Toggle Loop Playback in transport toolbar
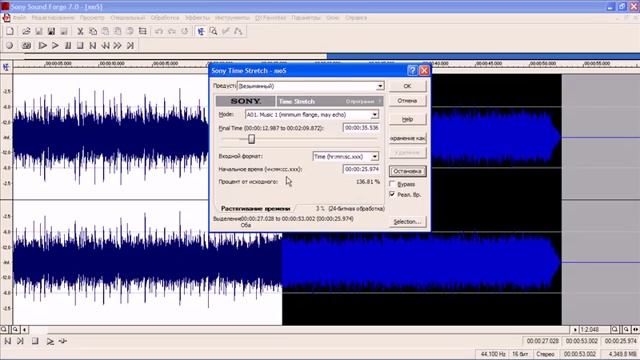This screenshot has height=360, width=640. tap(27, 45)
